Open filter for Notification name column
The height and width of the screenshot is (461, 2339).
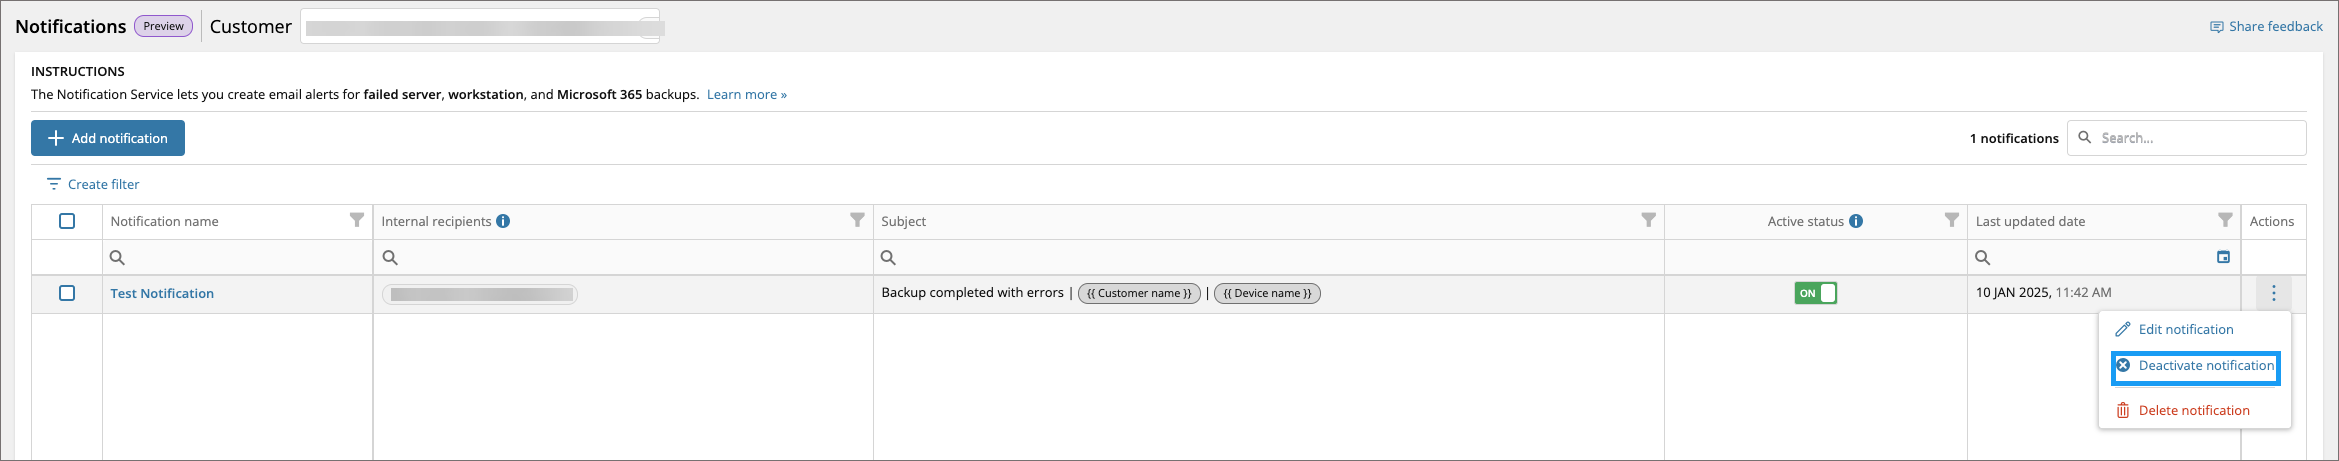coord(356,220)
